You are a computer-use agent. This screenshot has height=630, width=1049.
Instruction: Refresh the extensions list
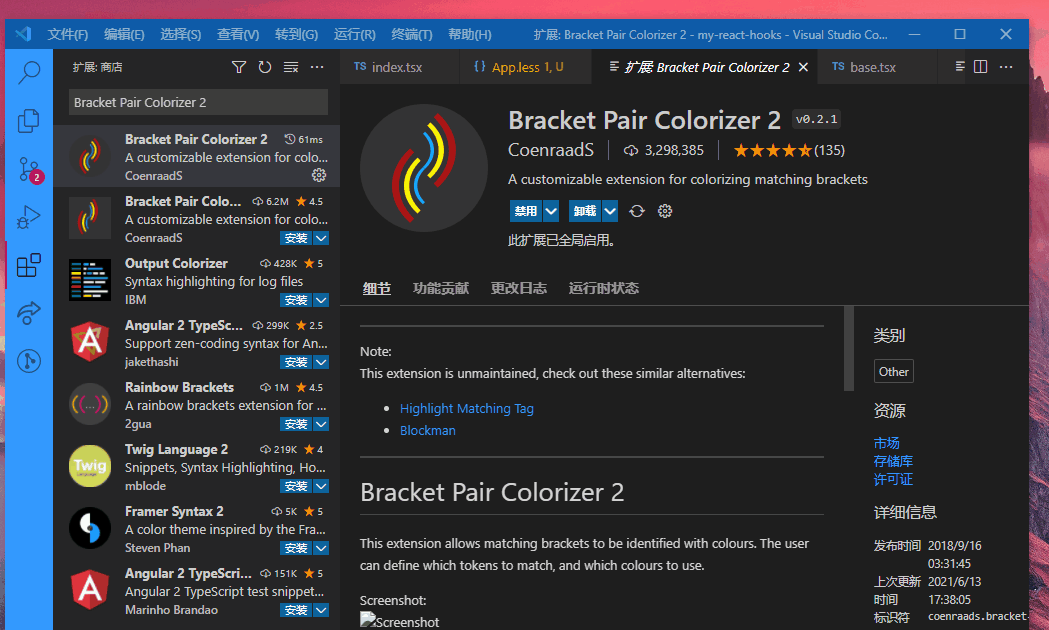pyautogui.click(x=265, y=67)
